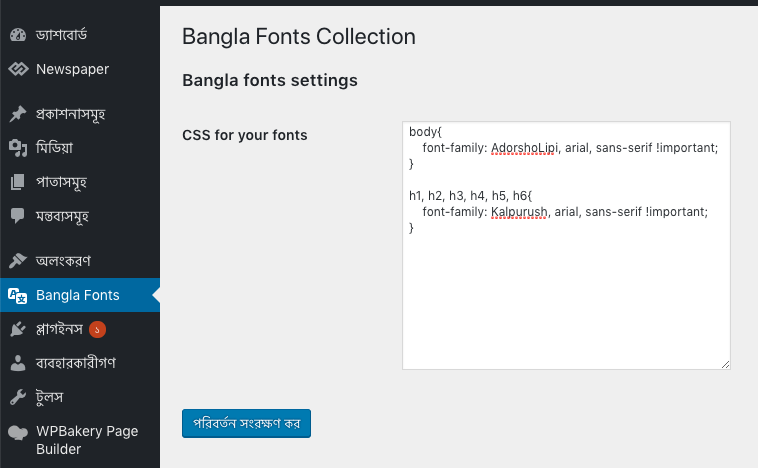
Task: Click inside the CSS for your fonts textarea
Action: coord(566,246)
